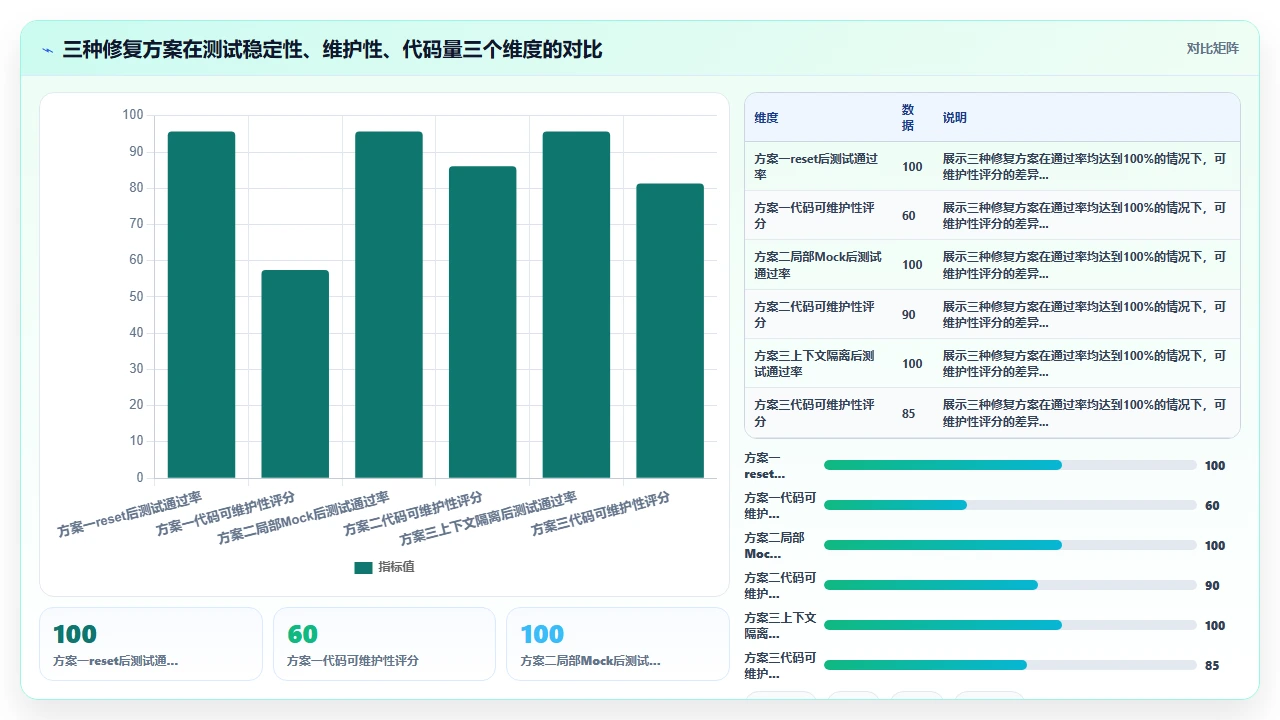Screen dimensions: 1280x720
Task: Click the x-axis label 方案二局部Mock后测试通过率
Action: (303, 518)
